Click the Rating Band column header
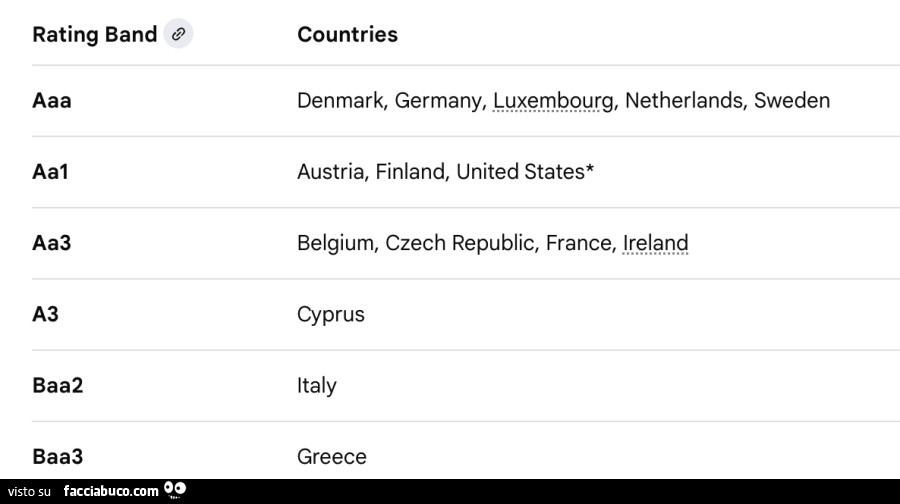 (95, 34)
